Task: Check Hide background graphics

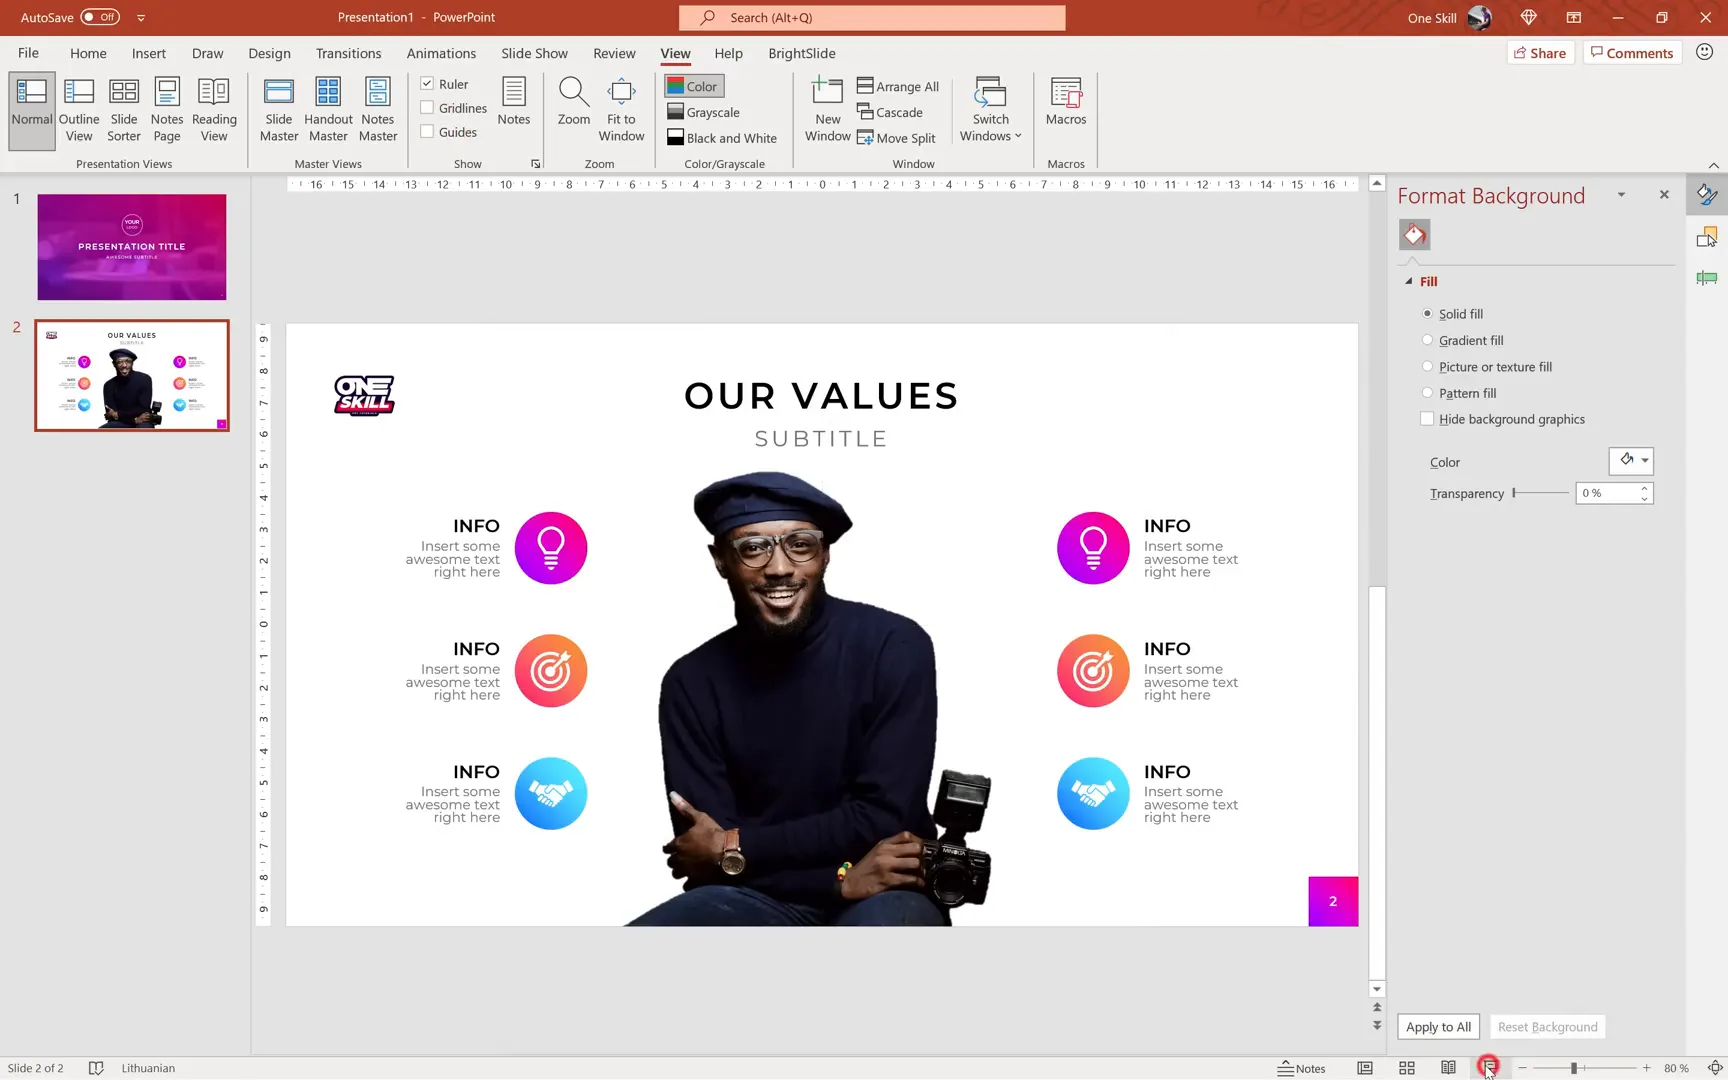Action: [x=1427, y=419]
